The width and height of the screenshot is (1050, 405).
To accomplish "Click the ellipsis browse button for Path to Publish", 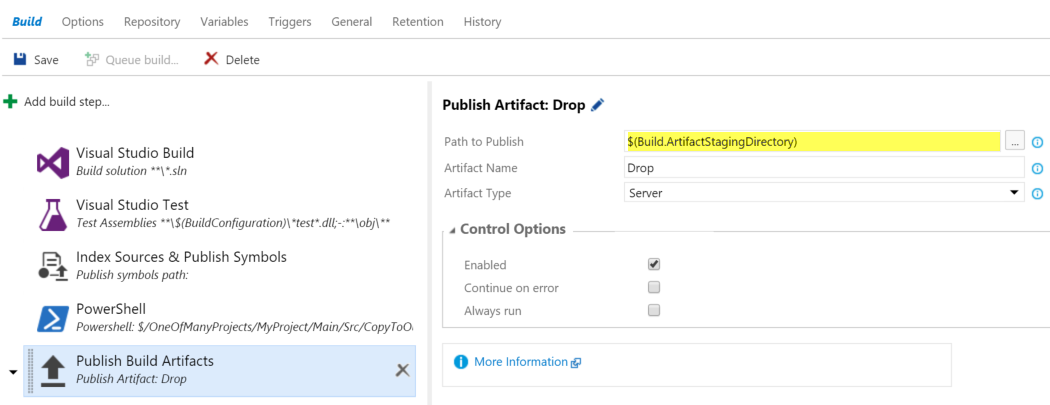I will point(1015,142).
